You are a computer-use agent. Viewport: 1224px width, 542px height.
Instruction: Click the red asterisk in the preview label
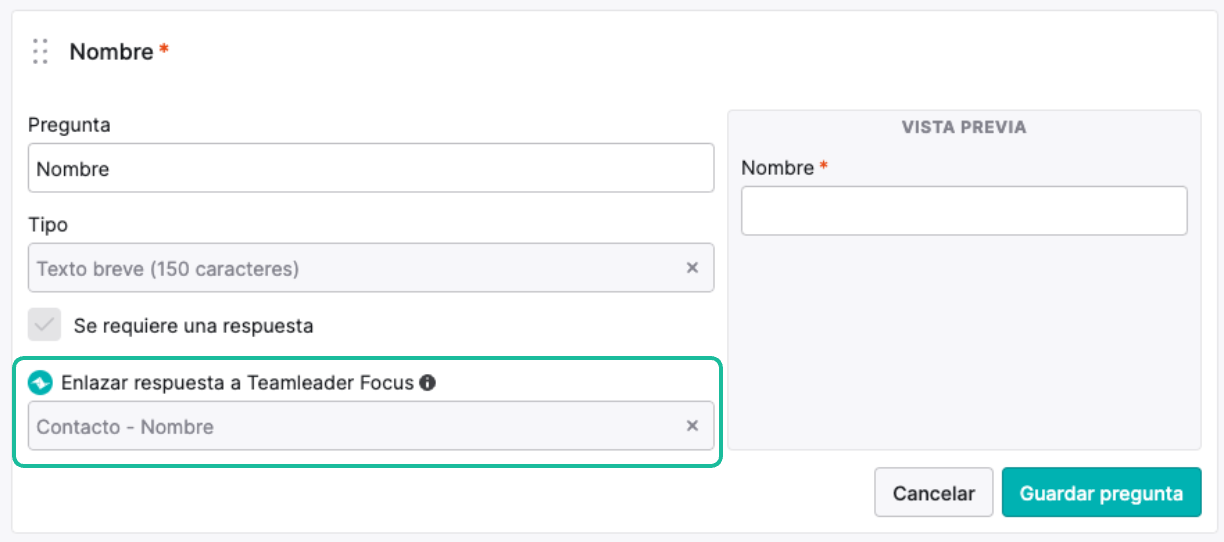pyautogui.click(x=824, y=166)
